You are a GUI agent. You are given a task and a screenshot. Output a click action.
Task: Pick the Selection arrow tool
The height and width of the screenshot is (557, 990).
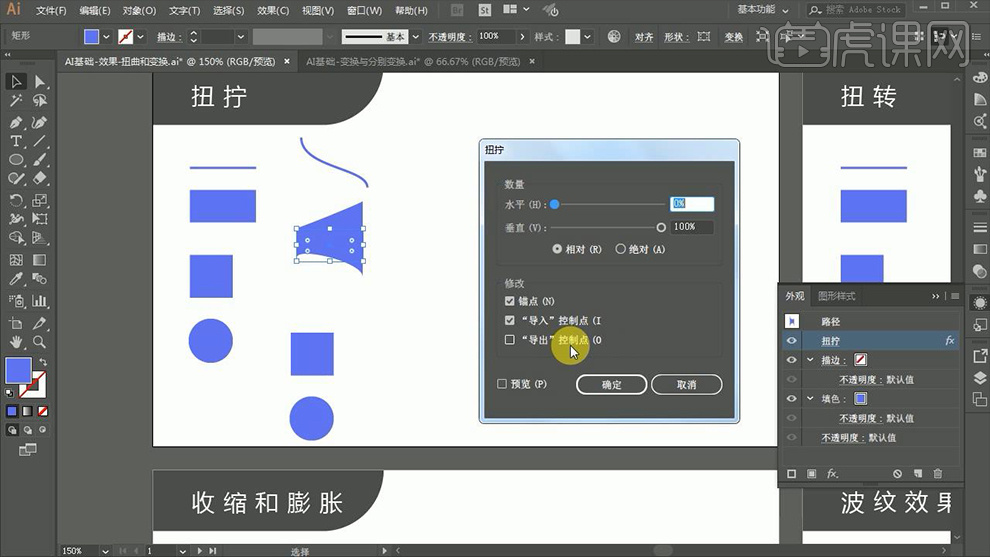pos(16,82)
